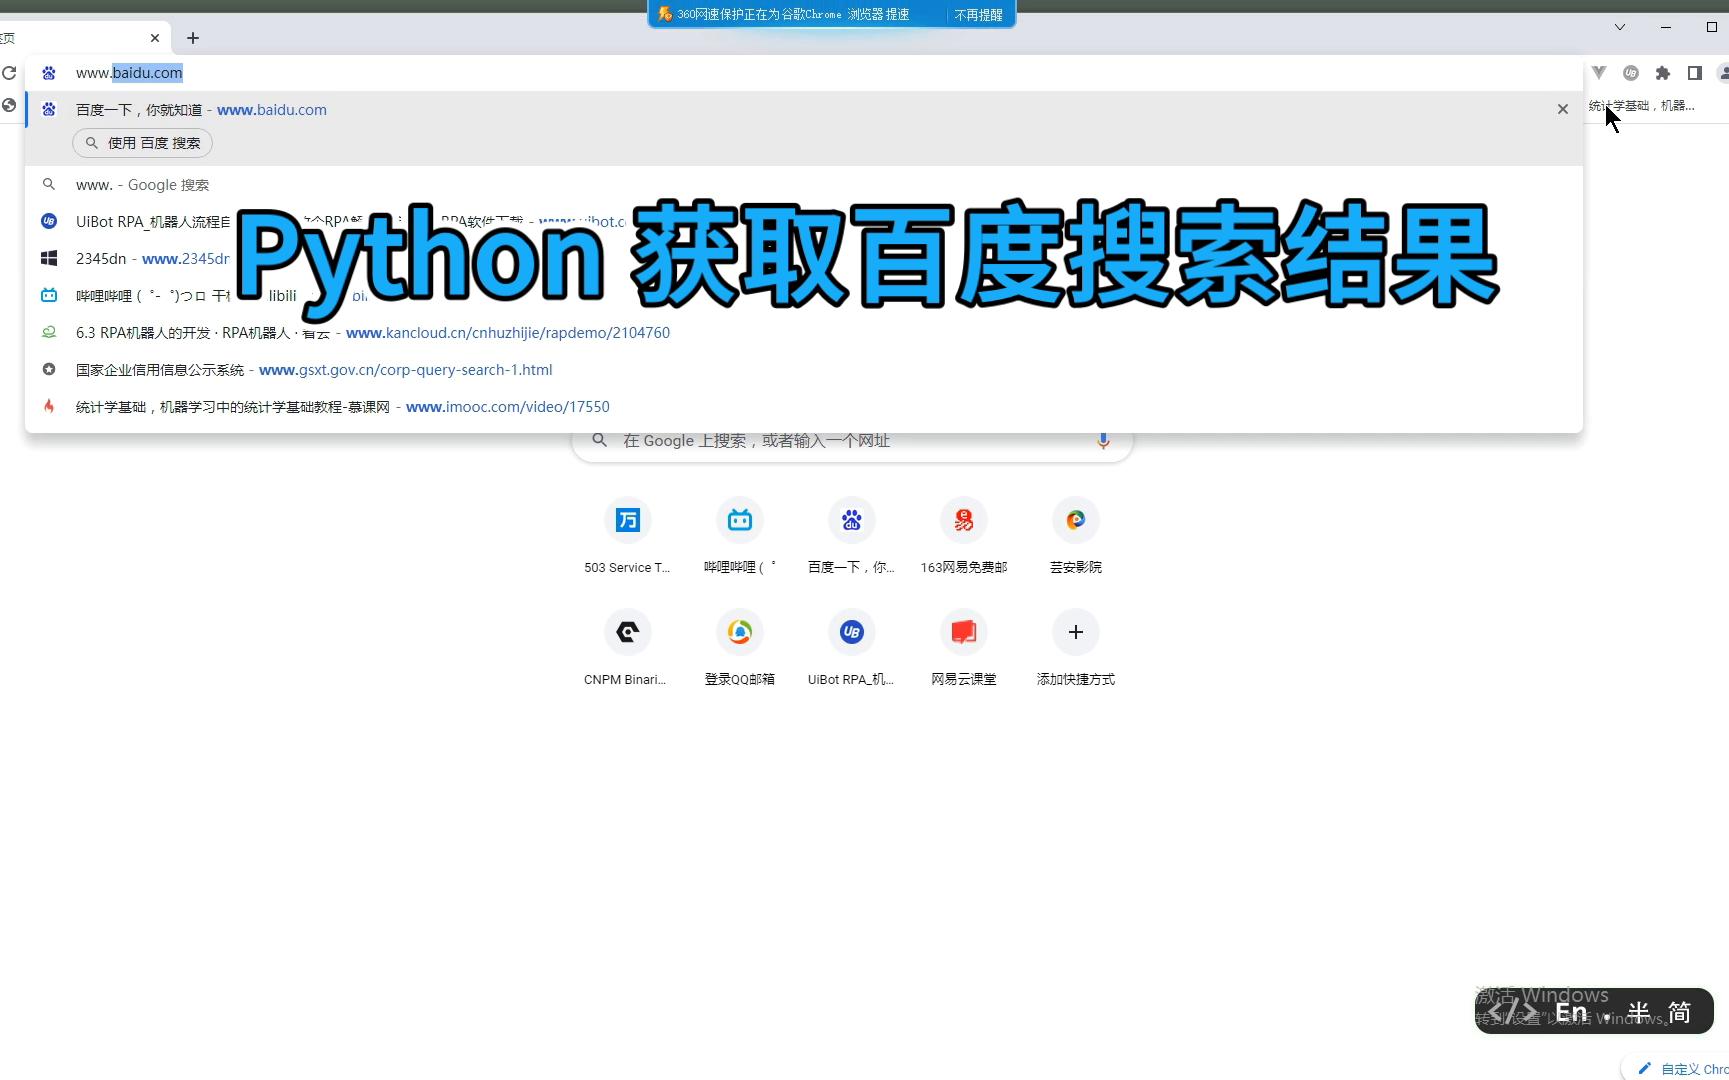Click the V-shaped extension icon in toolbar

(1599, 73)
